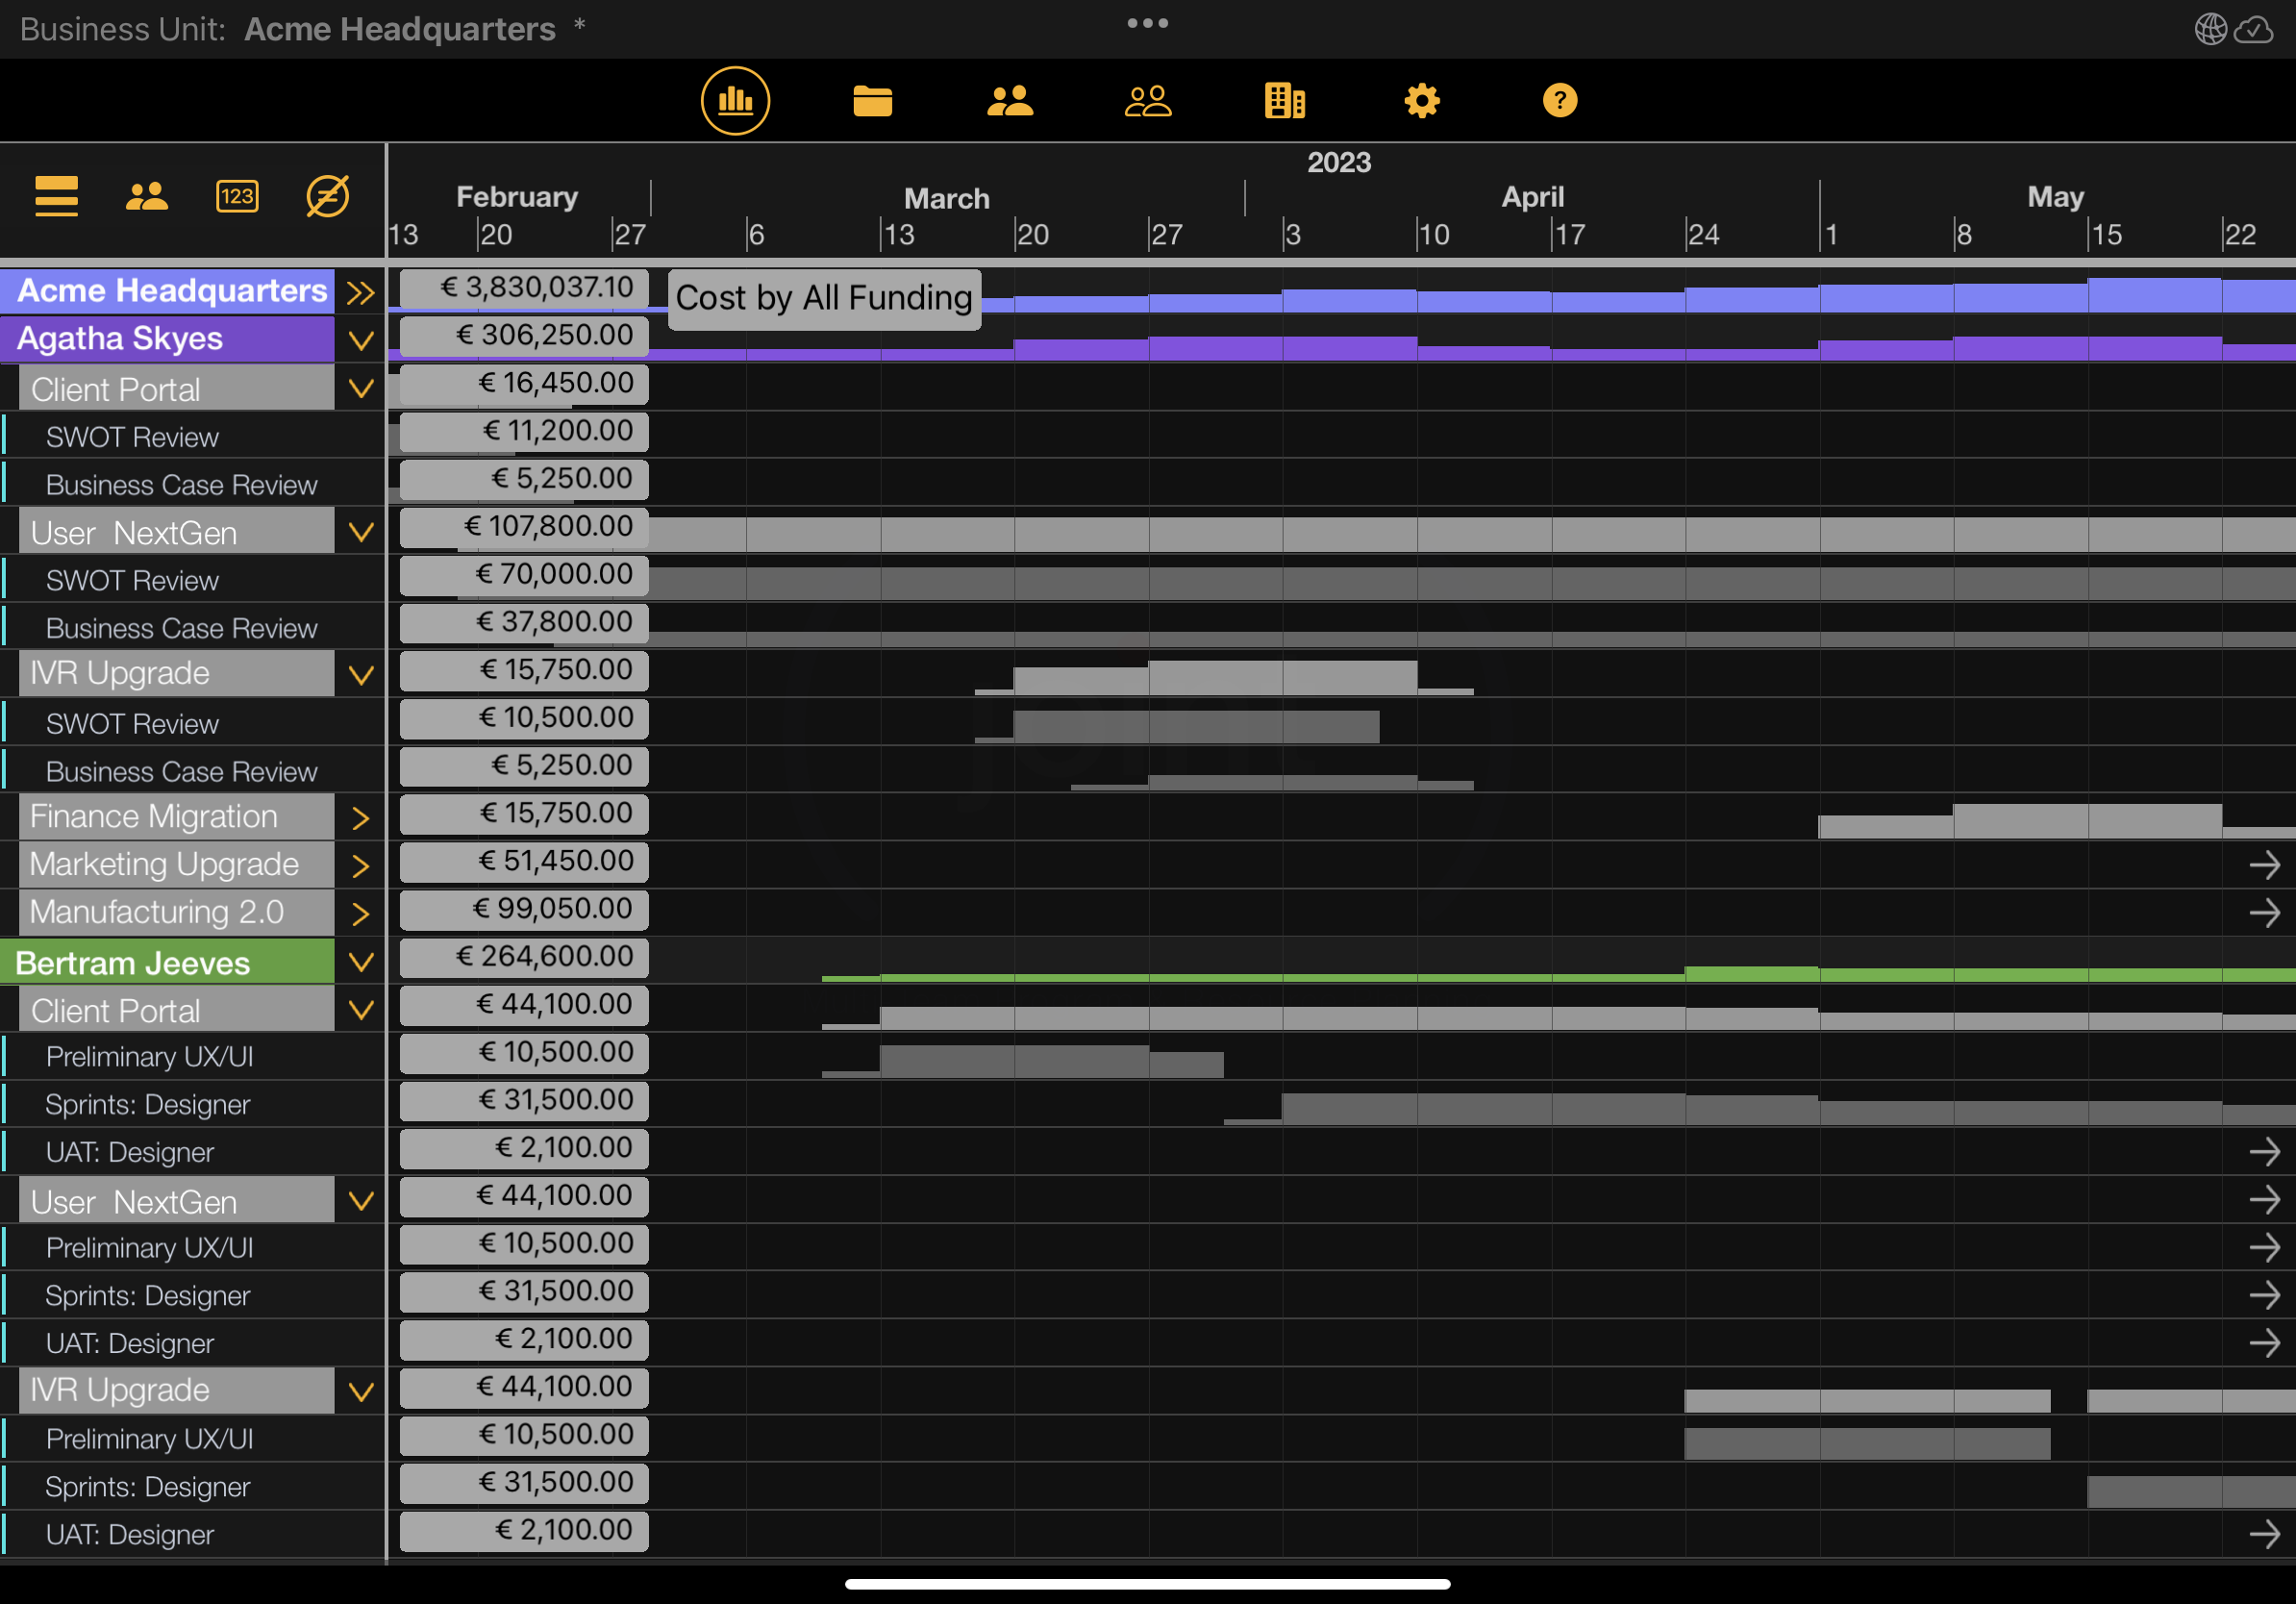Open the bar chart dashboard view

(x=735, y=101)
